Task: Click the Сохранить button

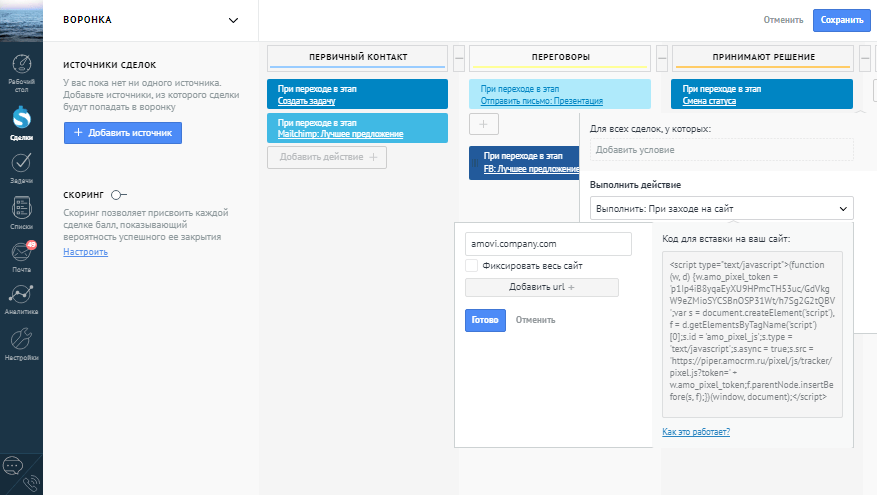Action: click(842, 20)
